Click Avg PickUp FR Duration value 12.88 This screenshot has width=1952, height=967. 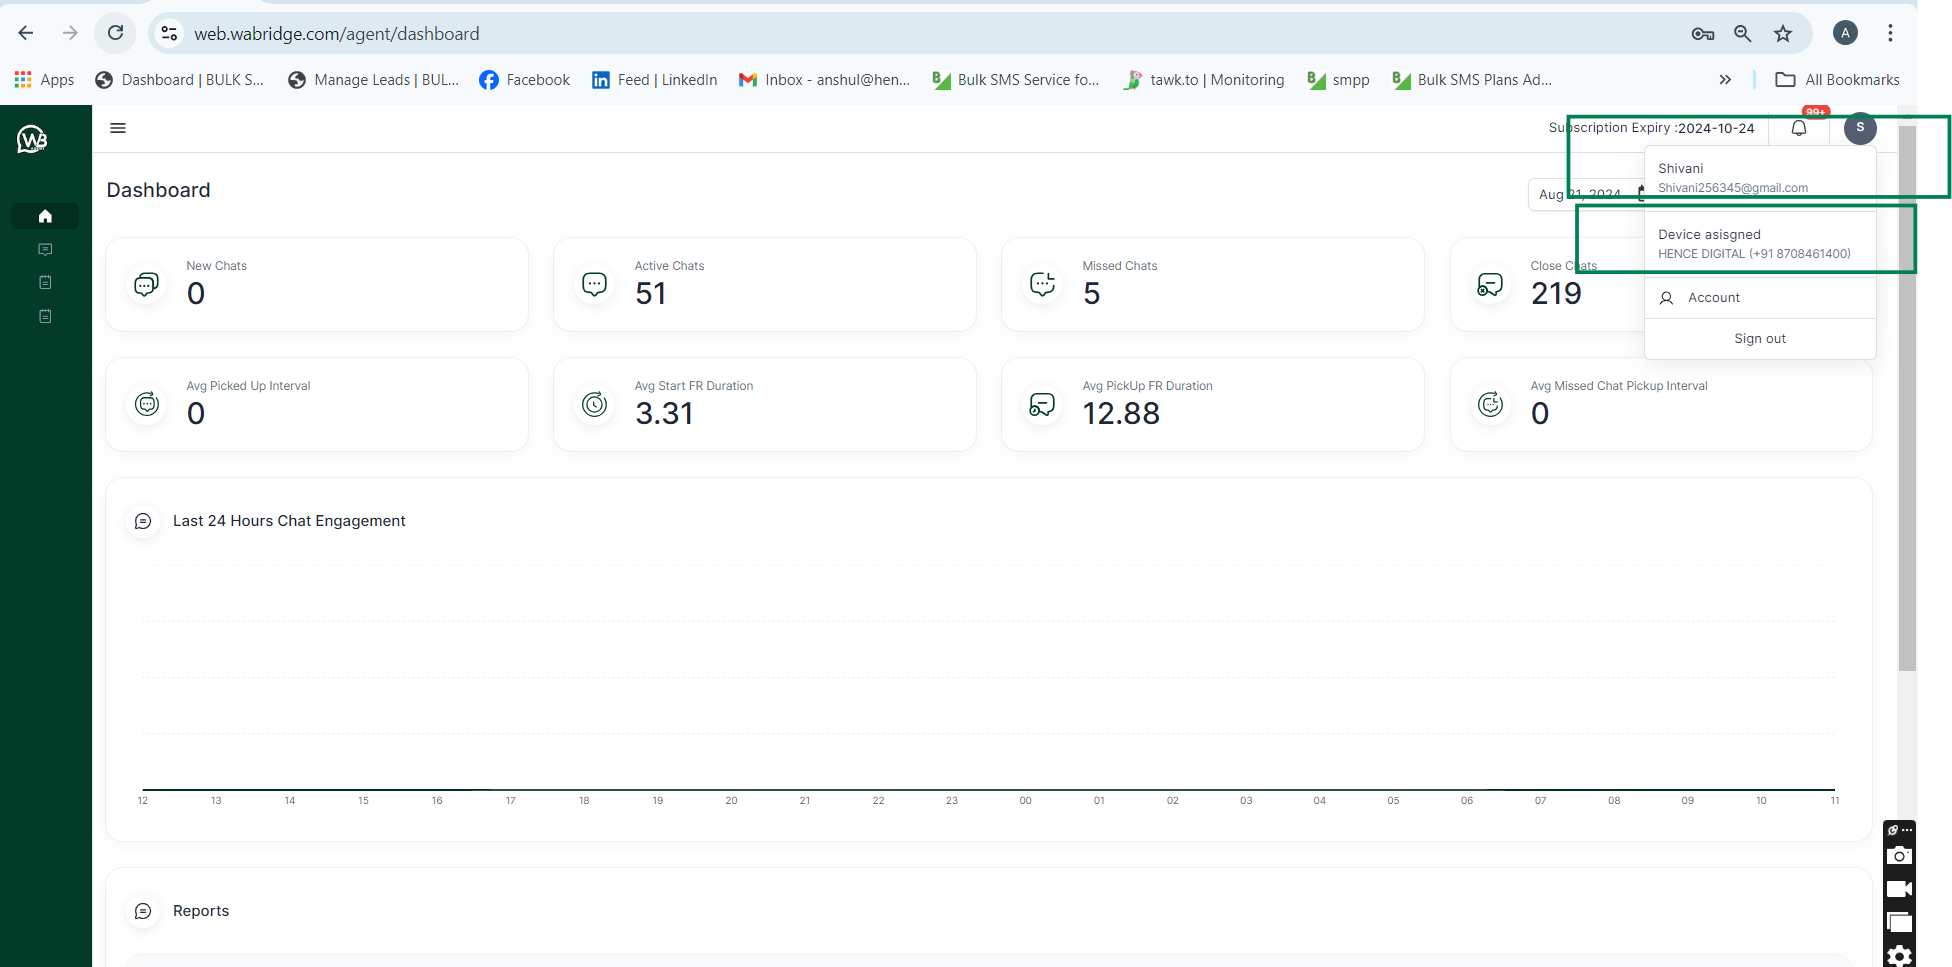1121,414
